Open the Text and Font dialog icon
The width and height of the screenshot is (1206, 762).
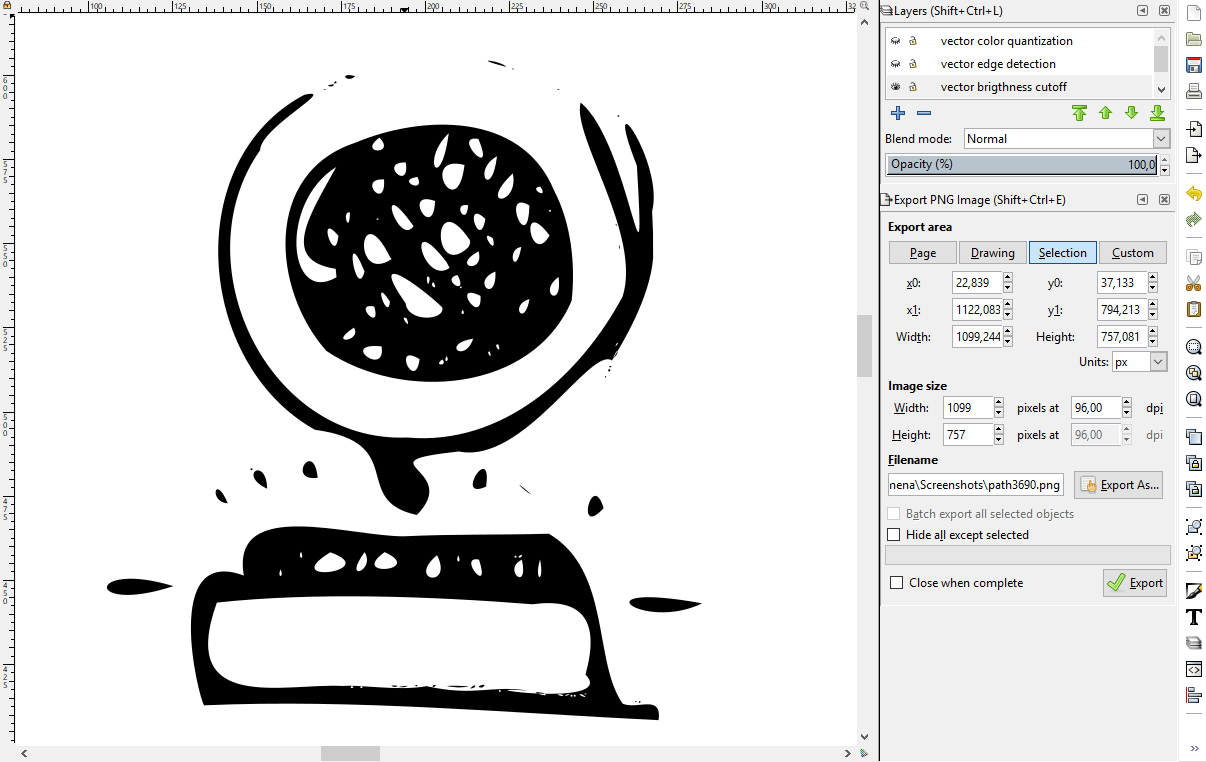1193,617
